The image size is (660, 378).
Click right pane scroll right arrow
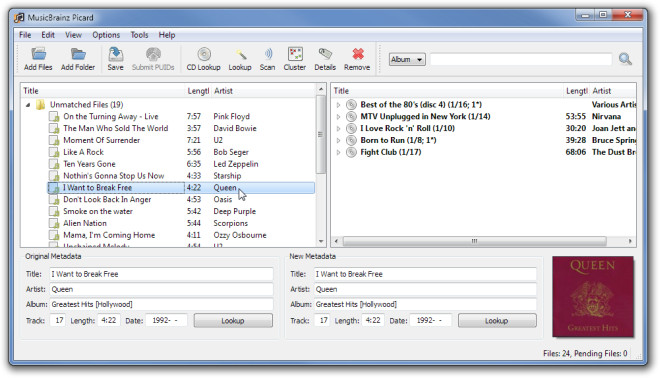(x=630, y=241)
